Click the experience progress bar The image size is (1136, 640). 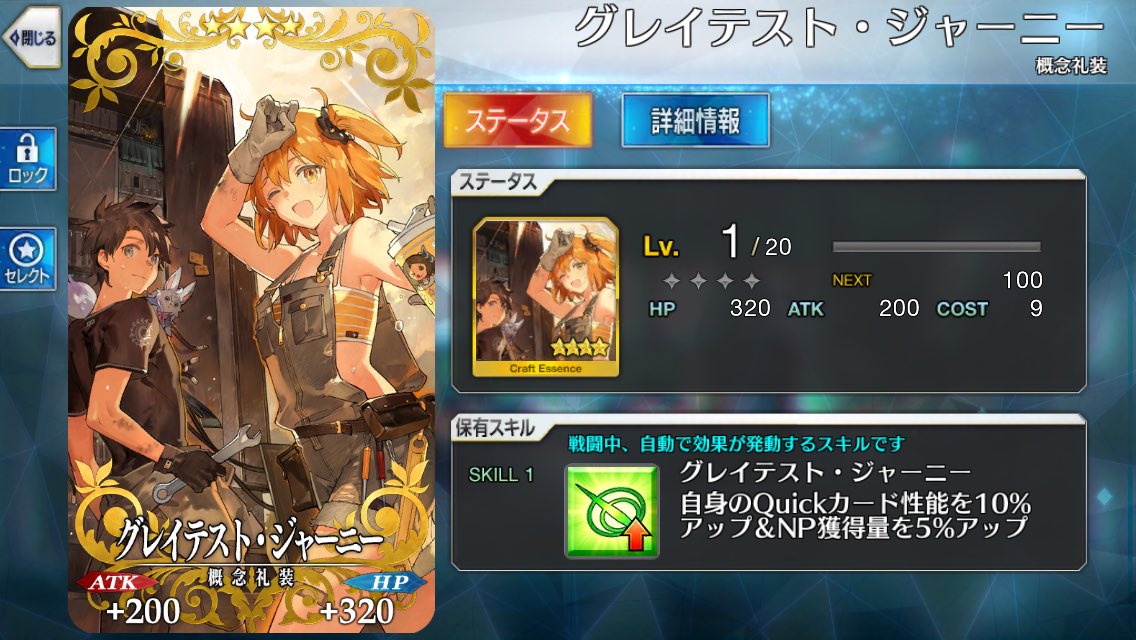pos(936,247)
